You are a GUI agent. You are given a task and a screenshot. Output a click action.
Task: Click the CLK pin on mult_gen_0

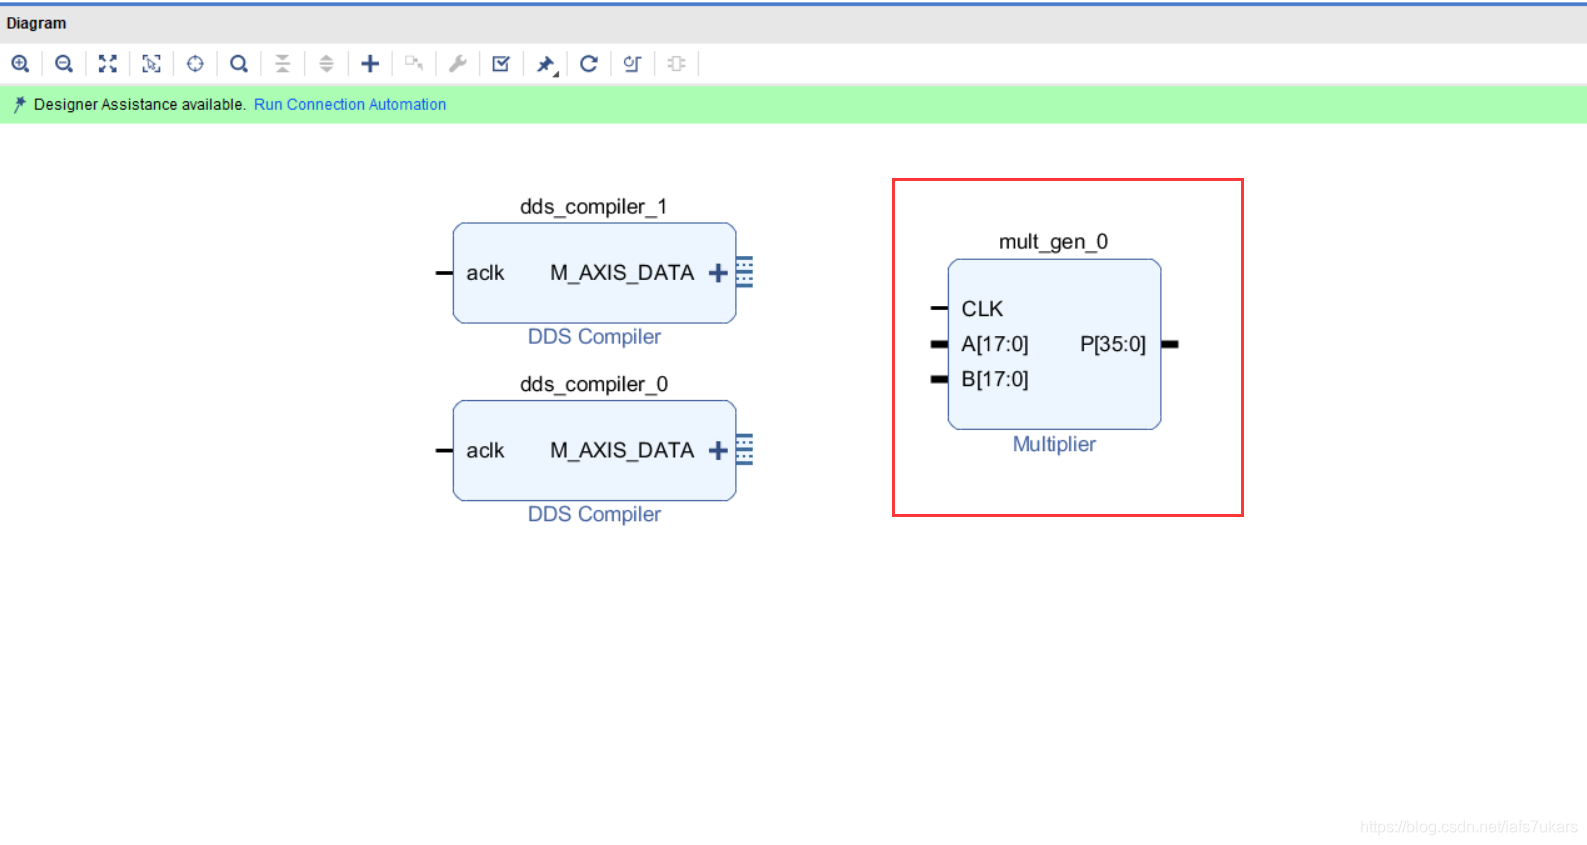(x=982, y=309)
